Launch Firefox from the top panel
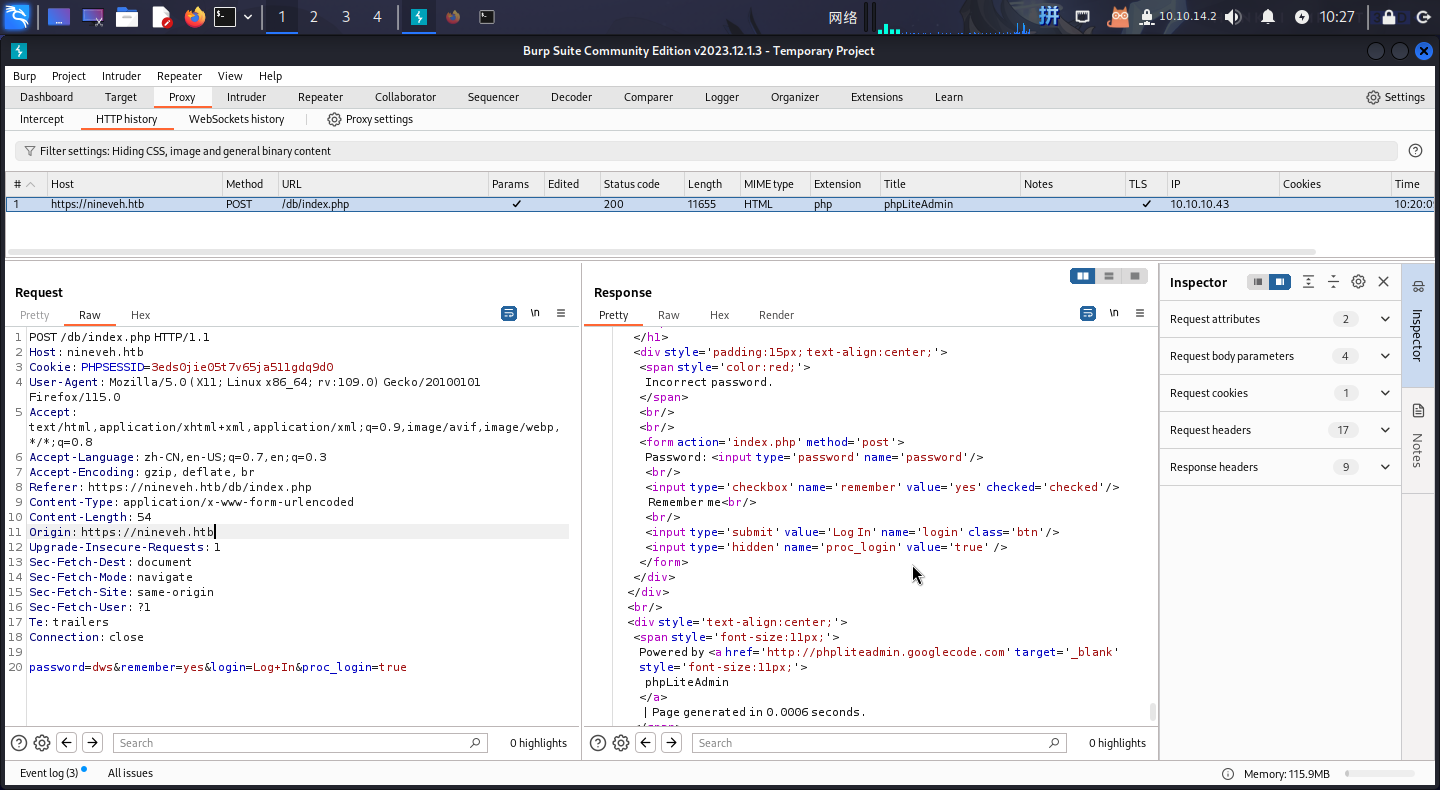 click(x=194, y=16)
